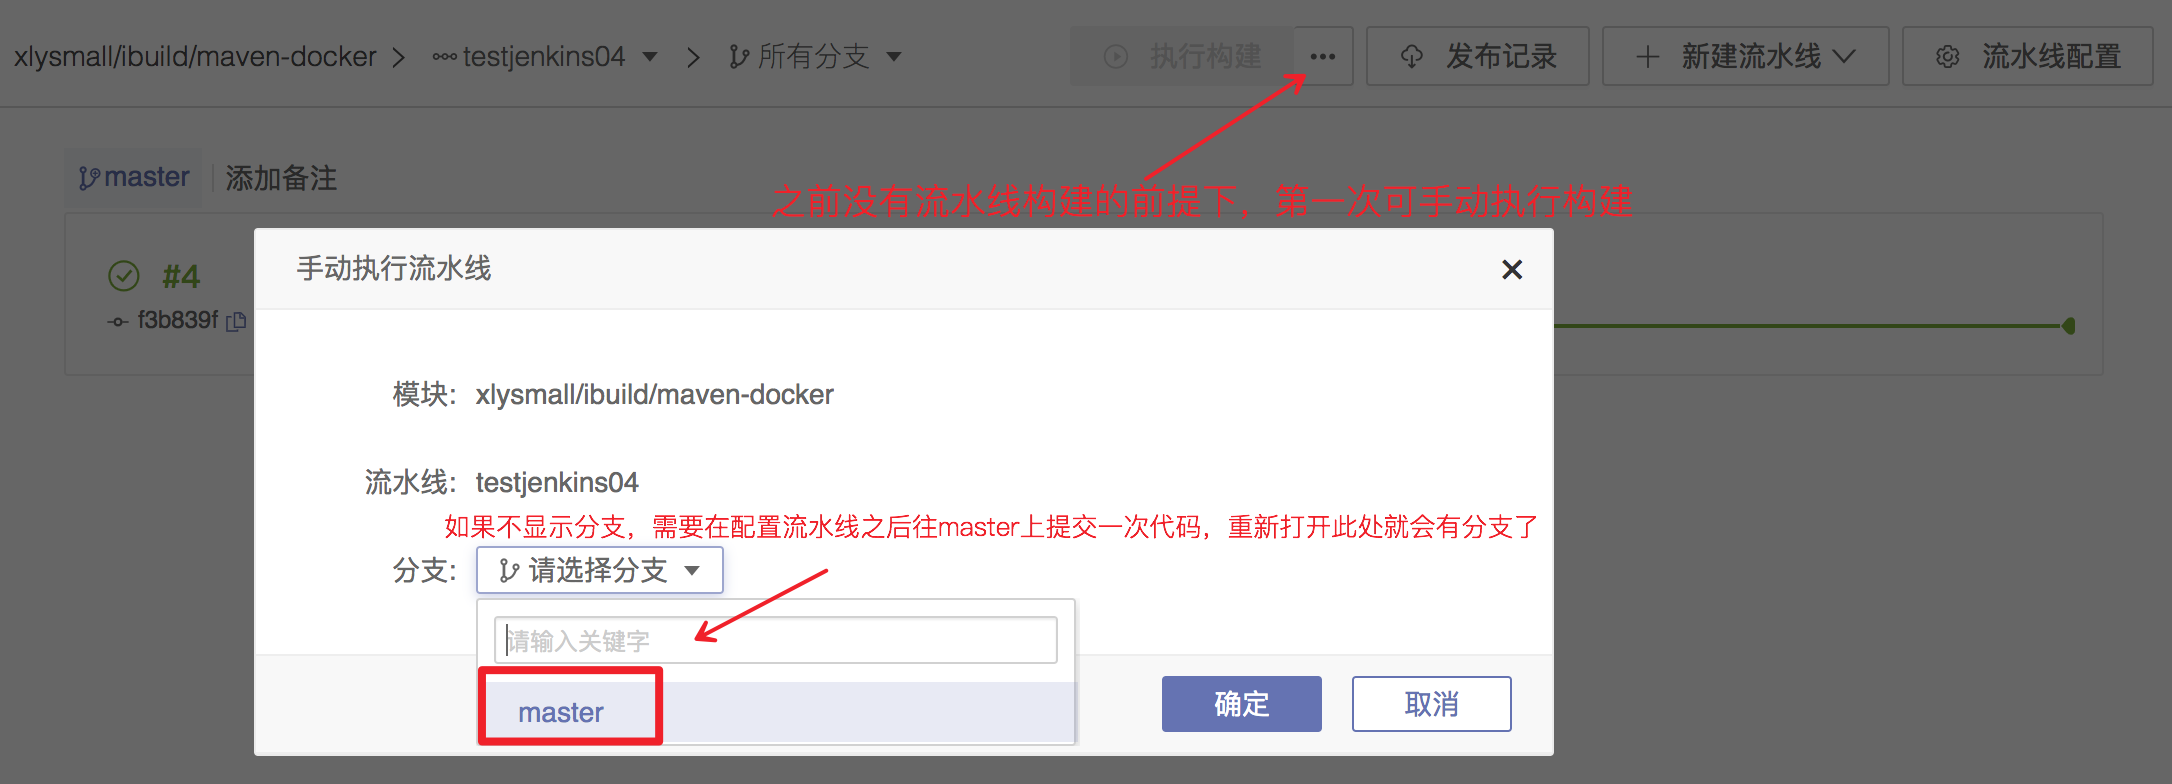Click the gear icon in 流水线配置
Image resolution: width=2172 pixels, height=784 pixels.
click(x=1947, y=57)
